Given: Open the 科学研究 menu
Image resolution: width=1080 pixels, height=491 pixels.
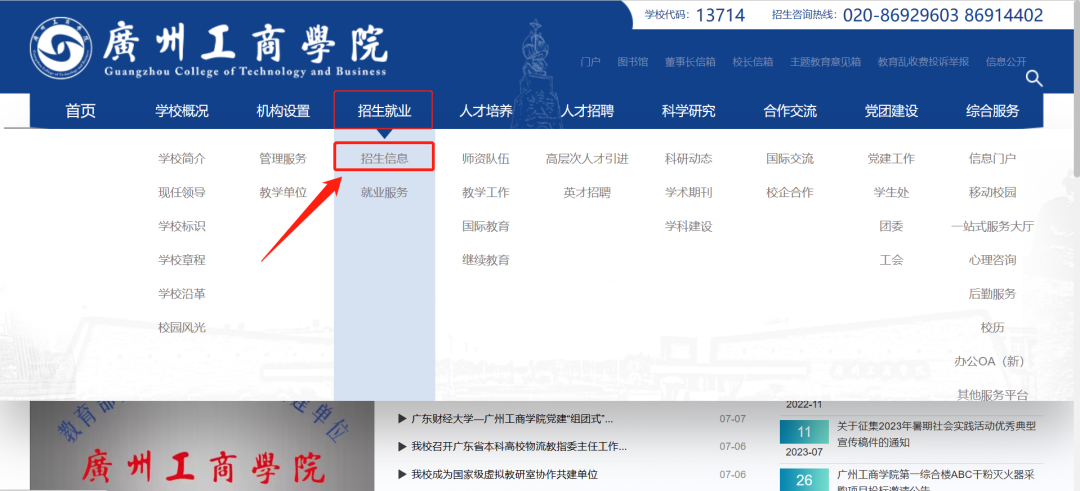Looking at the screenshot, I should pos(688,111).
